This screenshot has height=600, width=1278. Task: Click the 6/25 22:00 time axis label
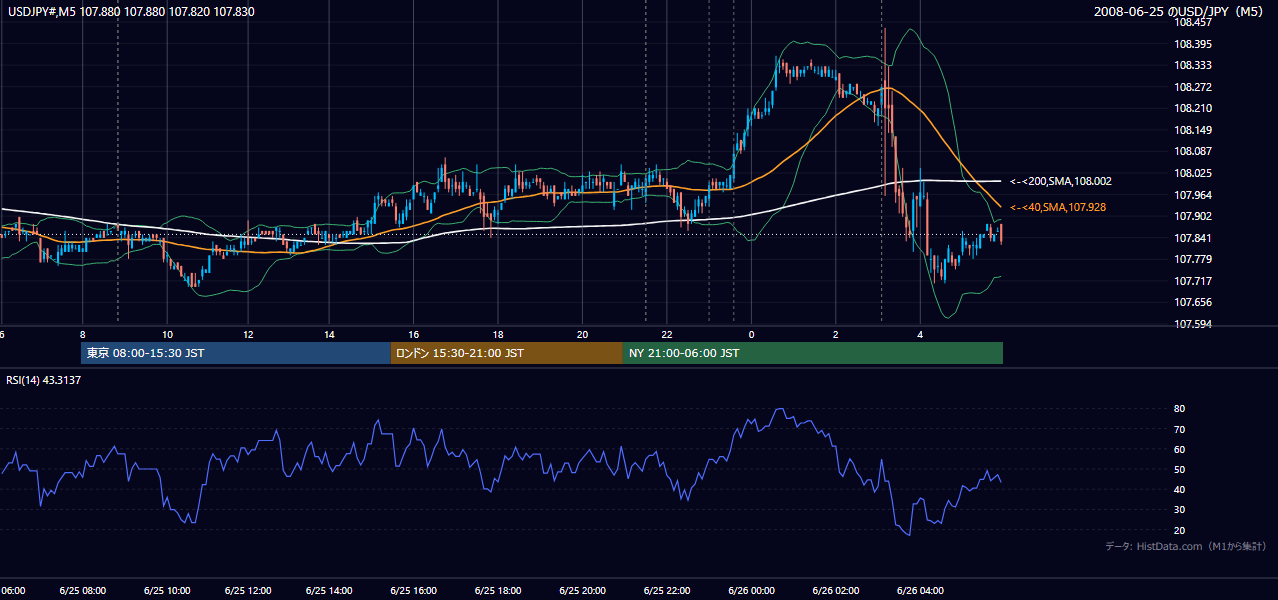666,591
